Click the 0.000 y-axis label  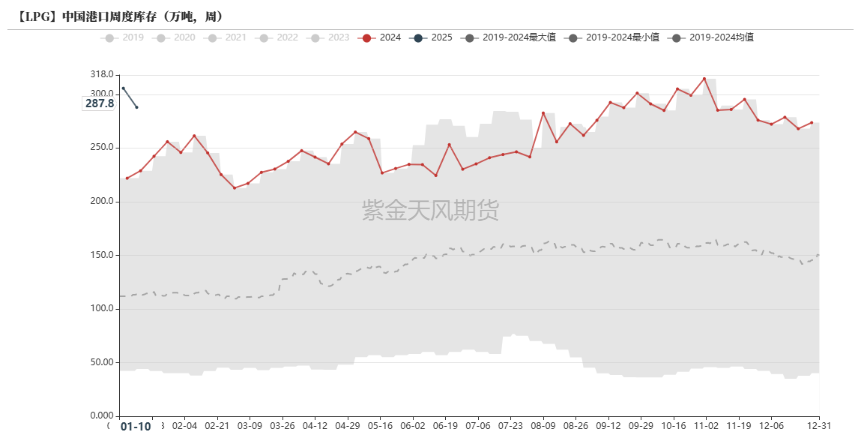click(102, 416)
